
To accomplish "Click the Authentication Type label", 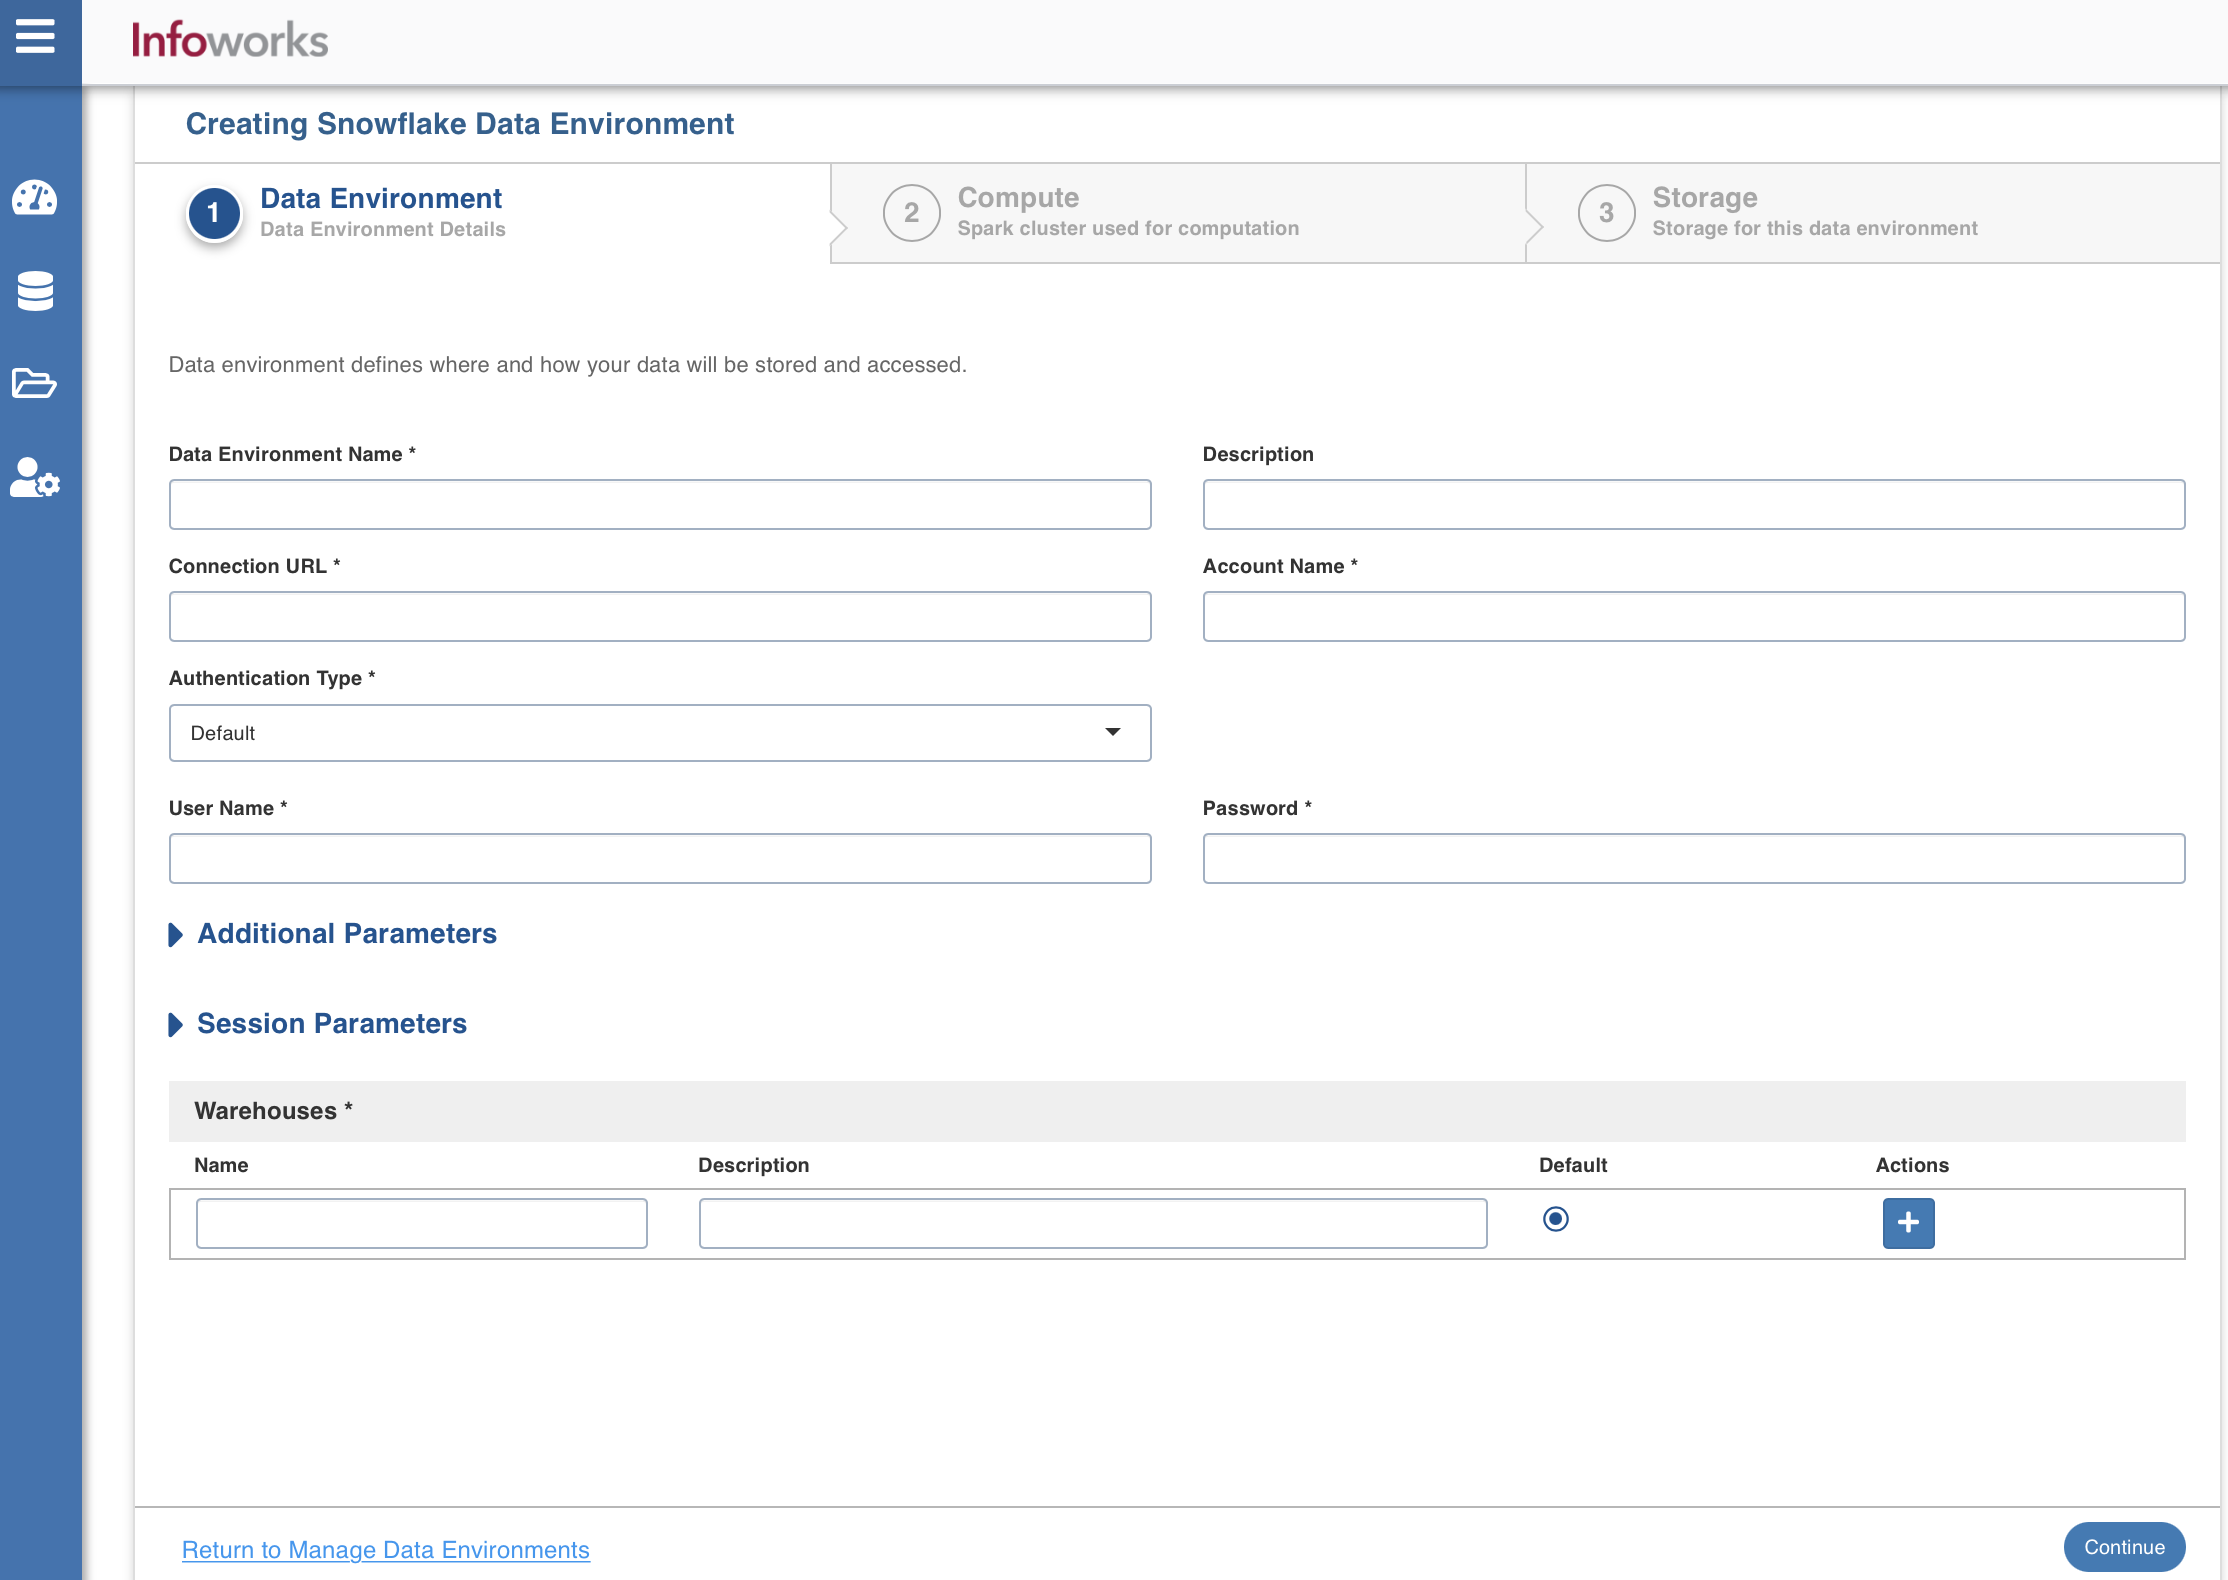I will tap(272, 678).
